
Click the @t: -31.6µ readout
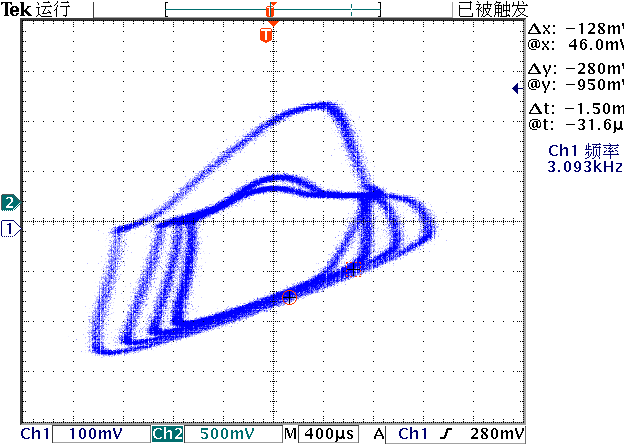tap(575, 125)
